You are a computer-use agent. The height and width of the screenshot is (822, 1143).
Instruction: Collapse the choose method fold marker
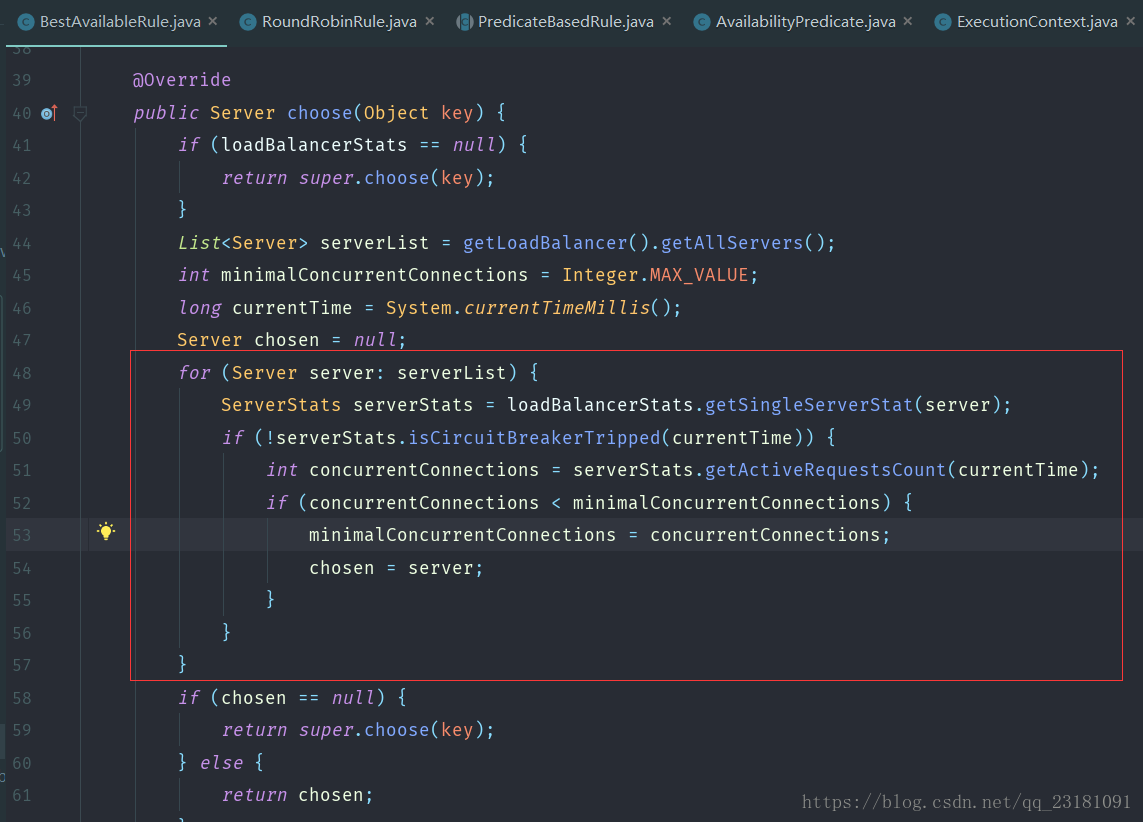tap(80, 113)
